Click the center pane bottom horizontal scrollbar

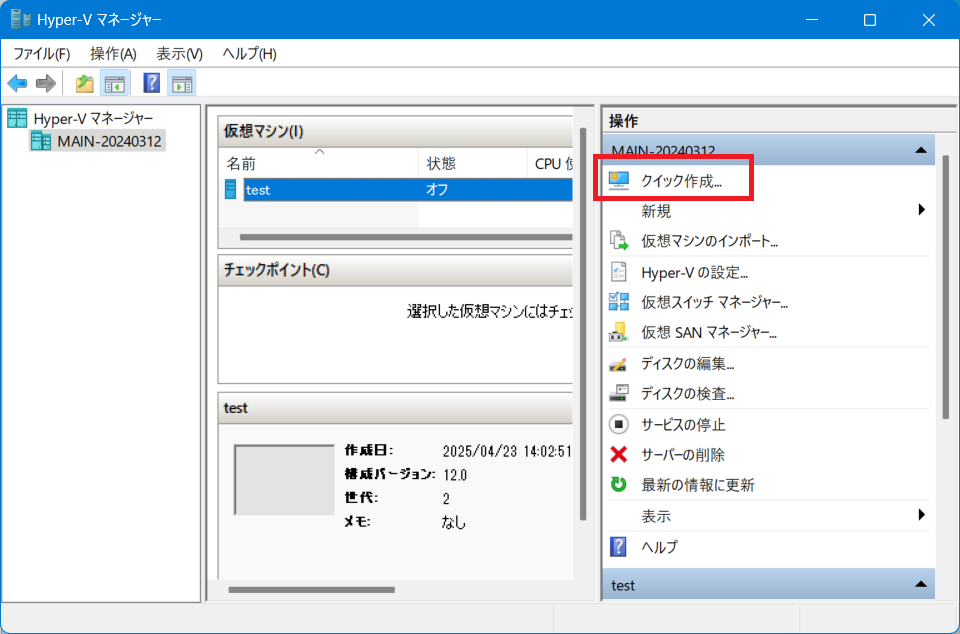[x=312, y=590]
